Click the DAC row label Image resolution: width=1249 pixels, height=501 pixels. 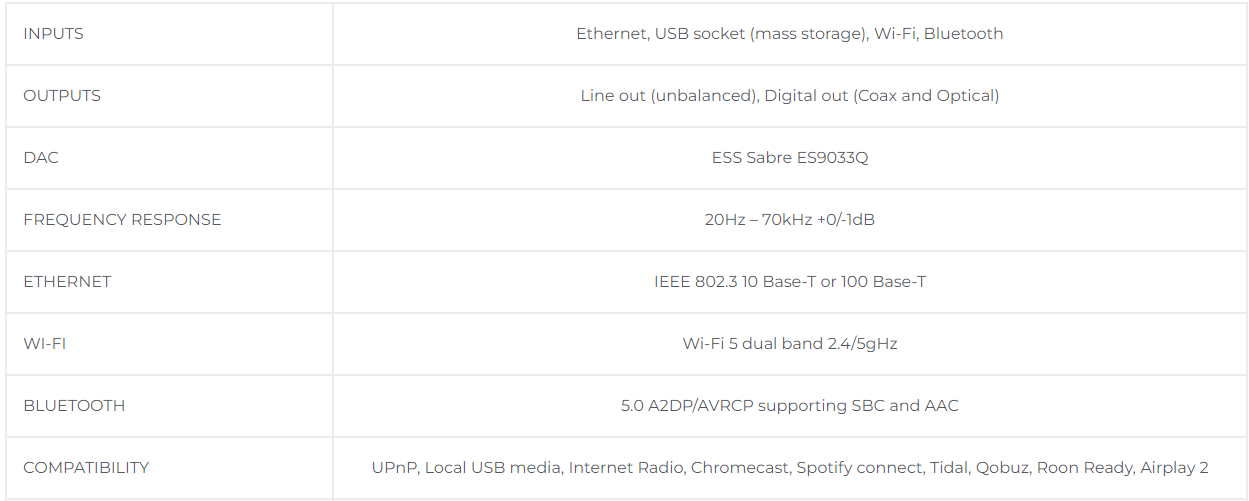click(41, 158)
